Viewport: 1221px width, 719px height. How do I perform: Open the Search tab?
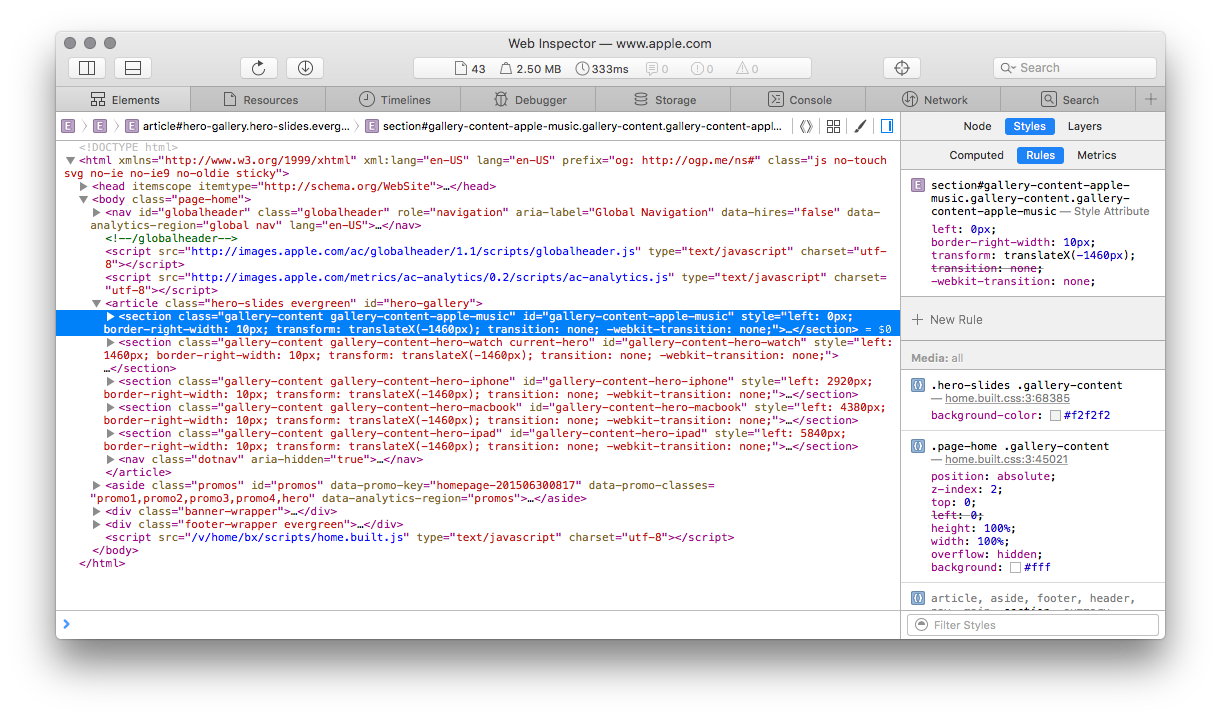click(x=1069, y=99)
